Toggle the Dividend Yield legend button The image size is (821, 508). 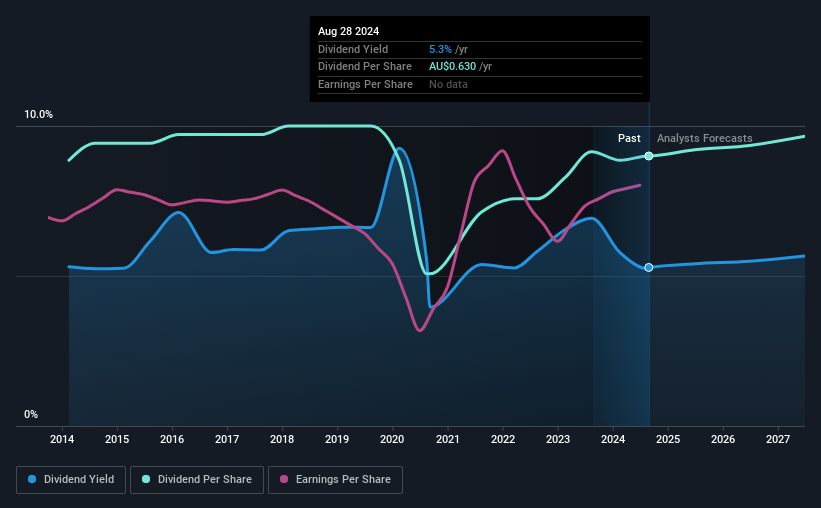pos(71,480)
